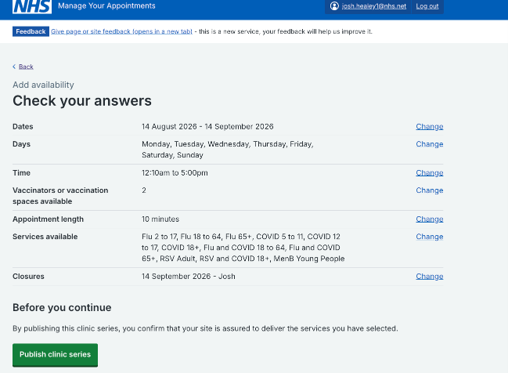Screen dimensions: 508x373
Task: Open Manage Your Appointments home link
Action: pyautogui.click(x=107, y=6)
